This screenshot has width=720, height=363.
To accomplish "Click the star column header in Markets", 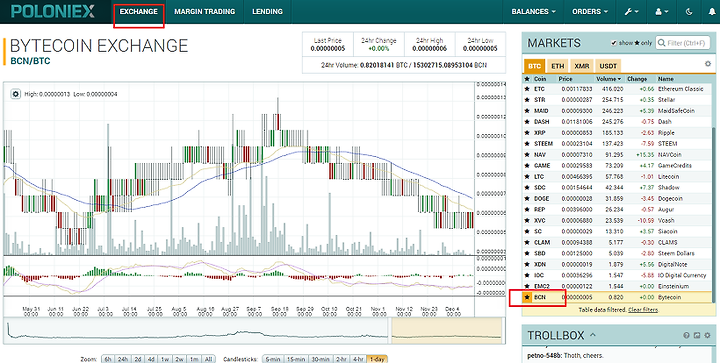I will point(527,79).
